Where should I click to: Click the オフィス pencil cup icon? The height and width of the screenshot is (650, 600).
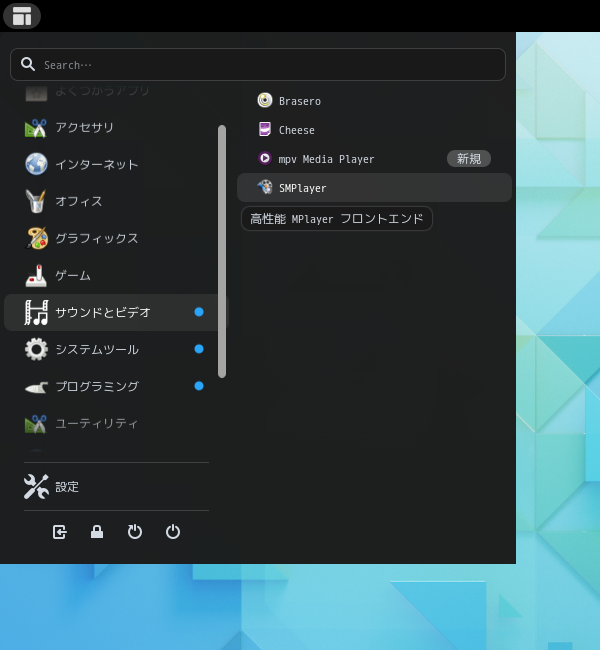click(36, 201)
